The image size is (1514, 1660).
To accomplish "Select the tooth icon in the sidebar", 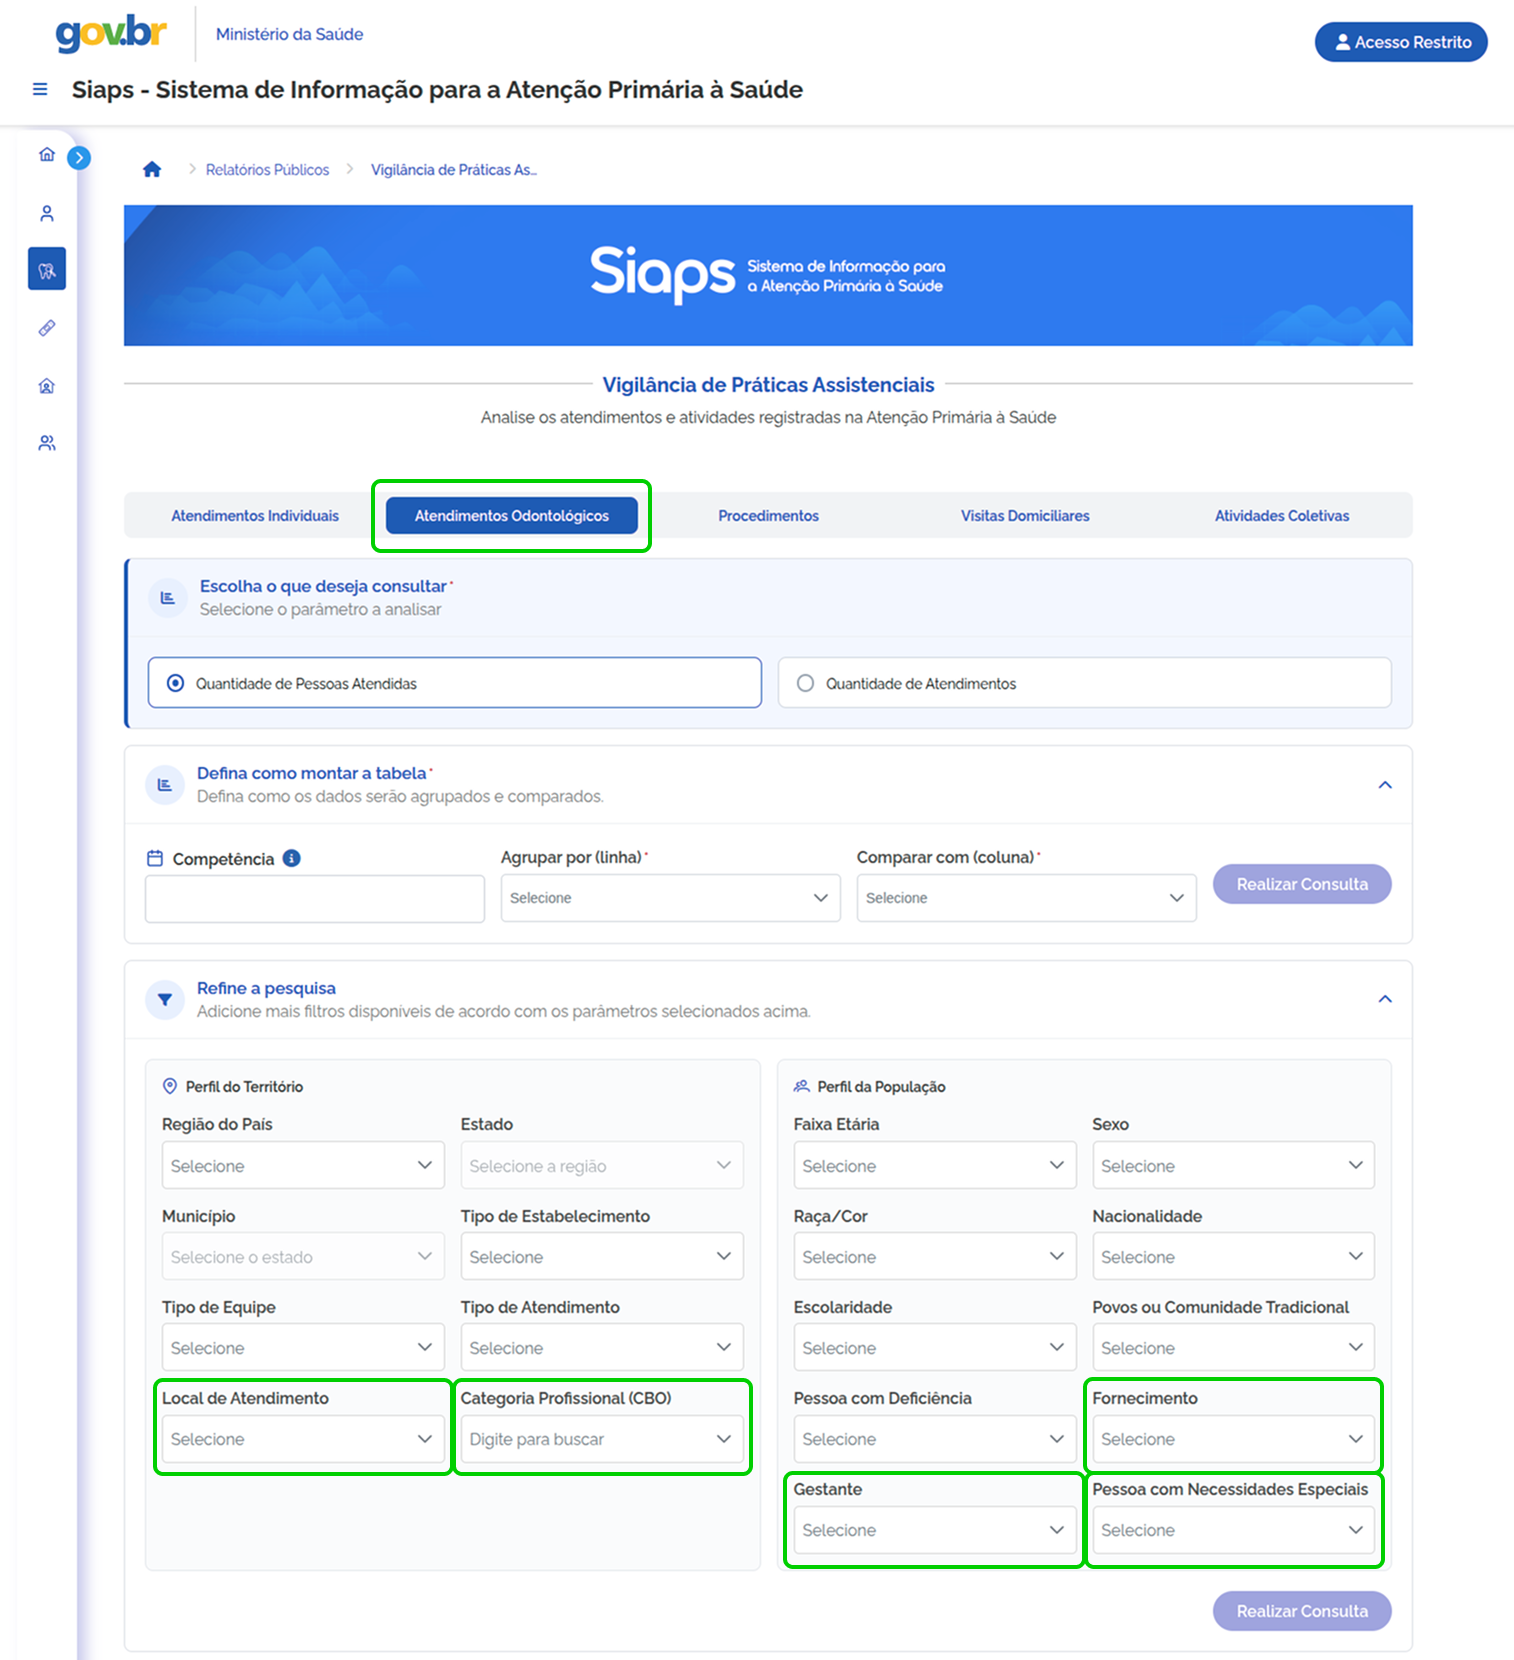I will click(47, 269).
